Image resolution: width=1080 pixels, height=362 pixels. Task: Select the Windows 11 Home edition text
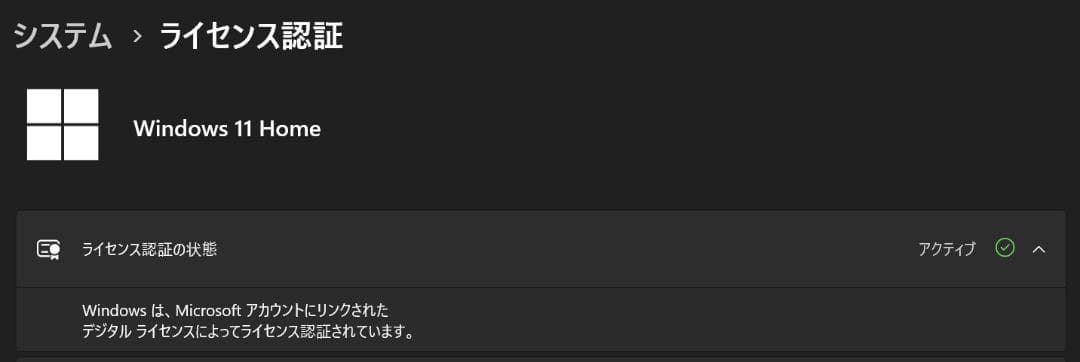[227, 129]
